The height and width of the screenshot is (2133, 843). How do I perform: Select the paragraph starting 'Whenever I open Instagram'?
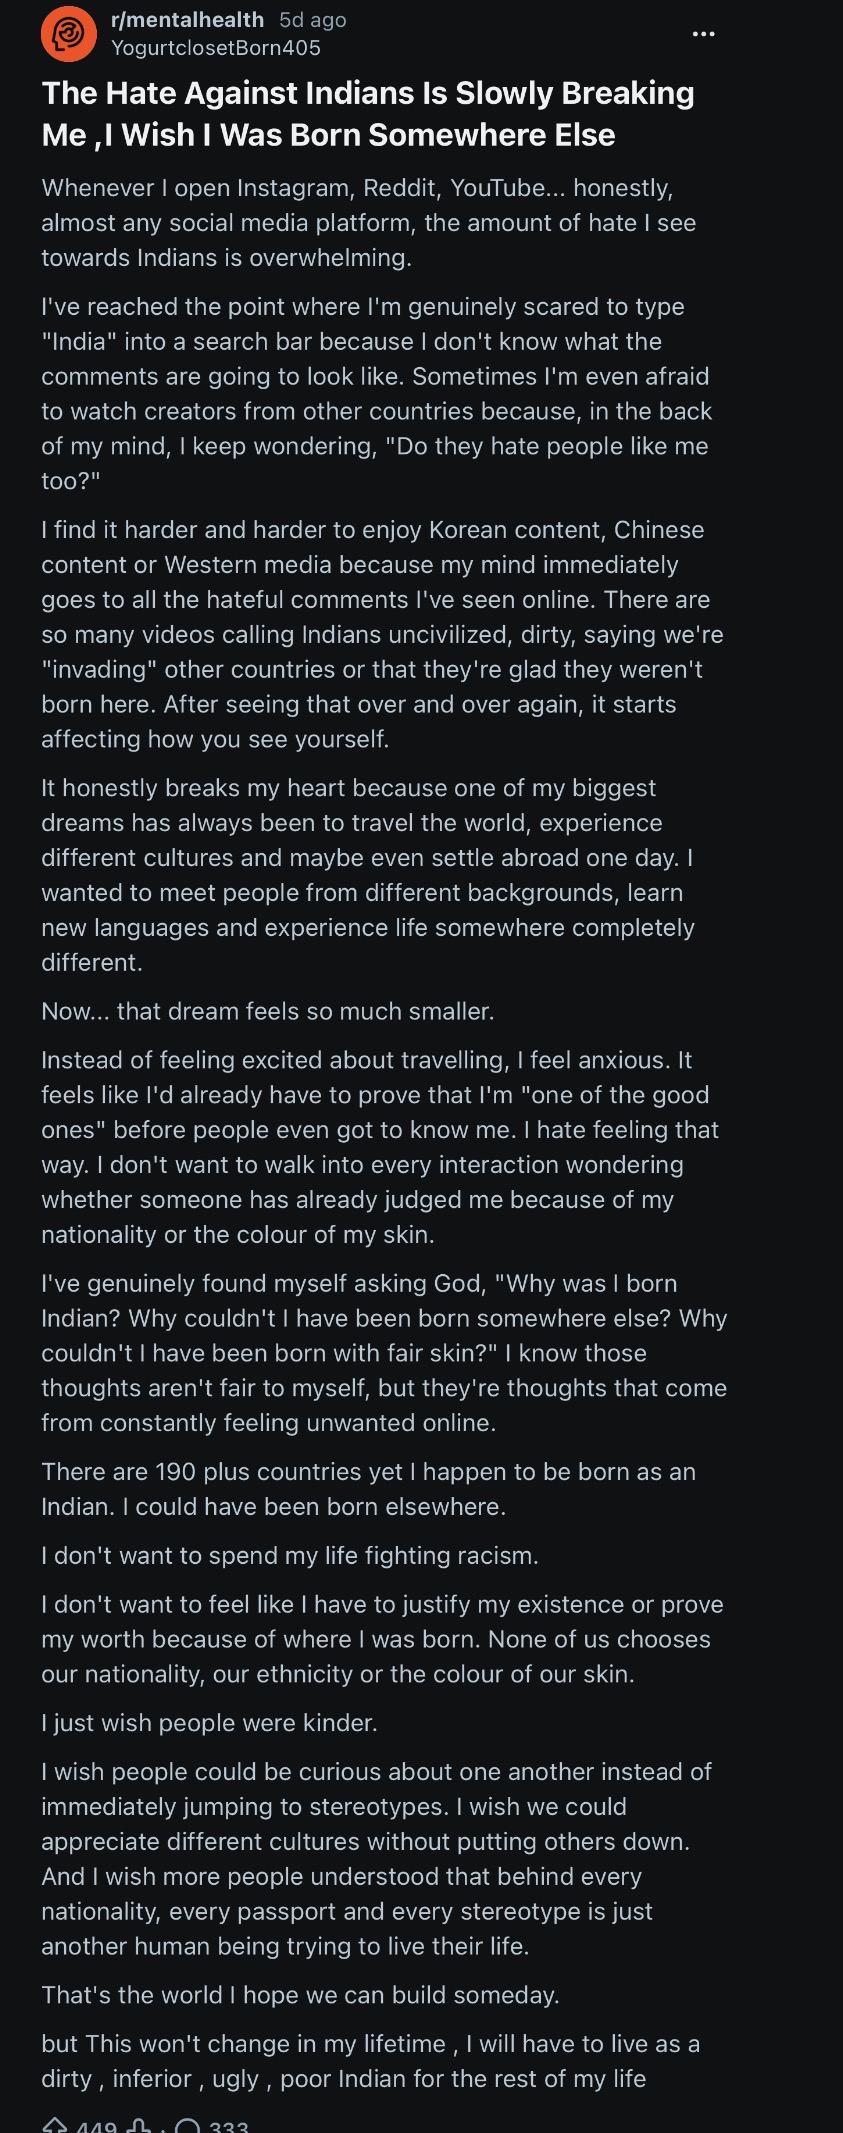(x=369, y=223)
